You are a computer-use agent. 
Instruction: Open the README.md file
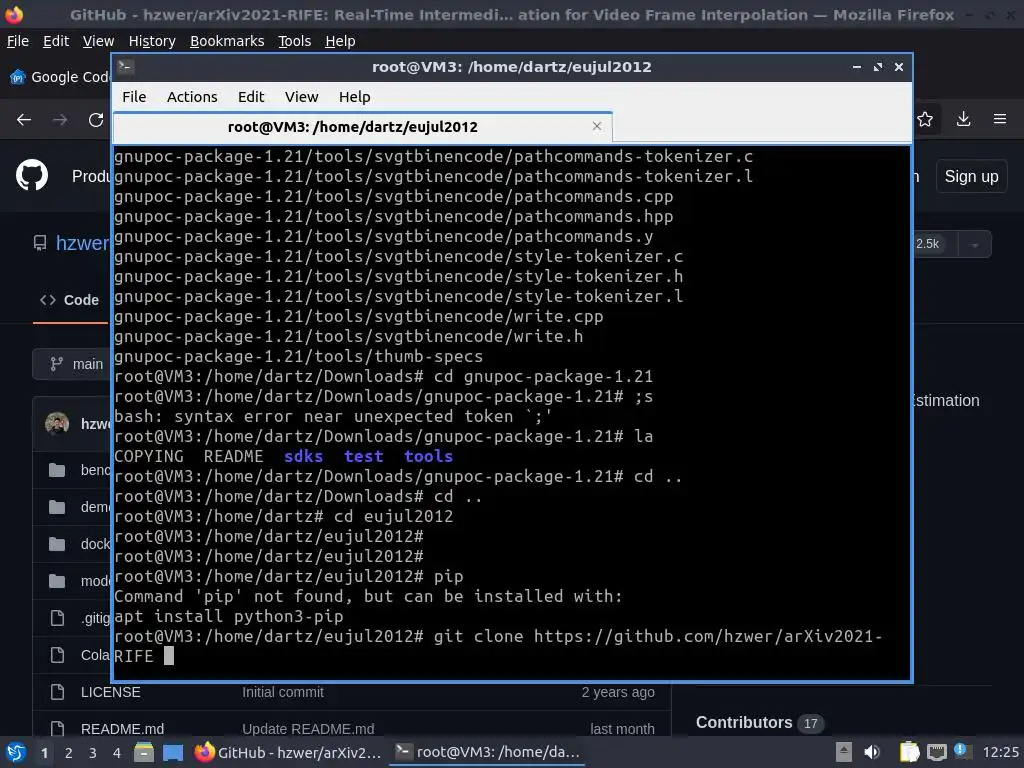[x=122, y=729]
